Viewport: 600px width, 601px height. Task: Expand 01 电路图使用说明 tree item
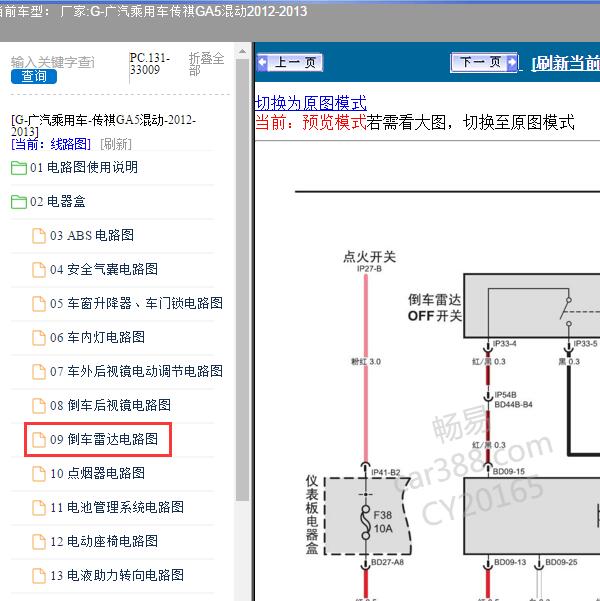[x=84, y=167]
